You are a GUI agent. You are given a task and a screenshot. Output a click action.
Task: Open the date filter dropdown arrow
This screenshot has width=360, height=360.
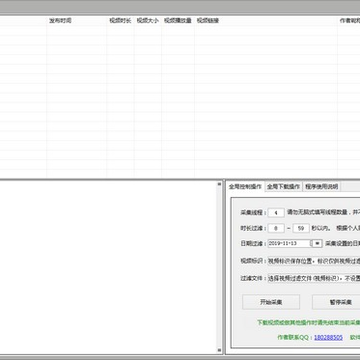click(x=317, y=243)
